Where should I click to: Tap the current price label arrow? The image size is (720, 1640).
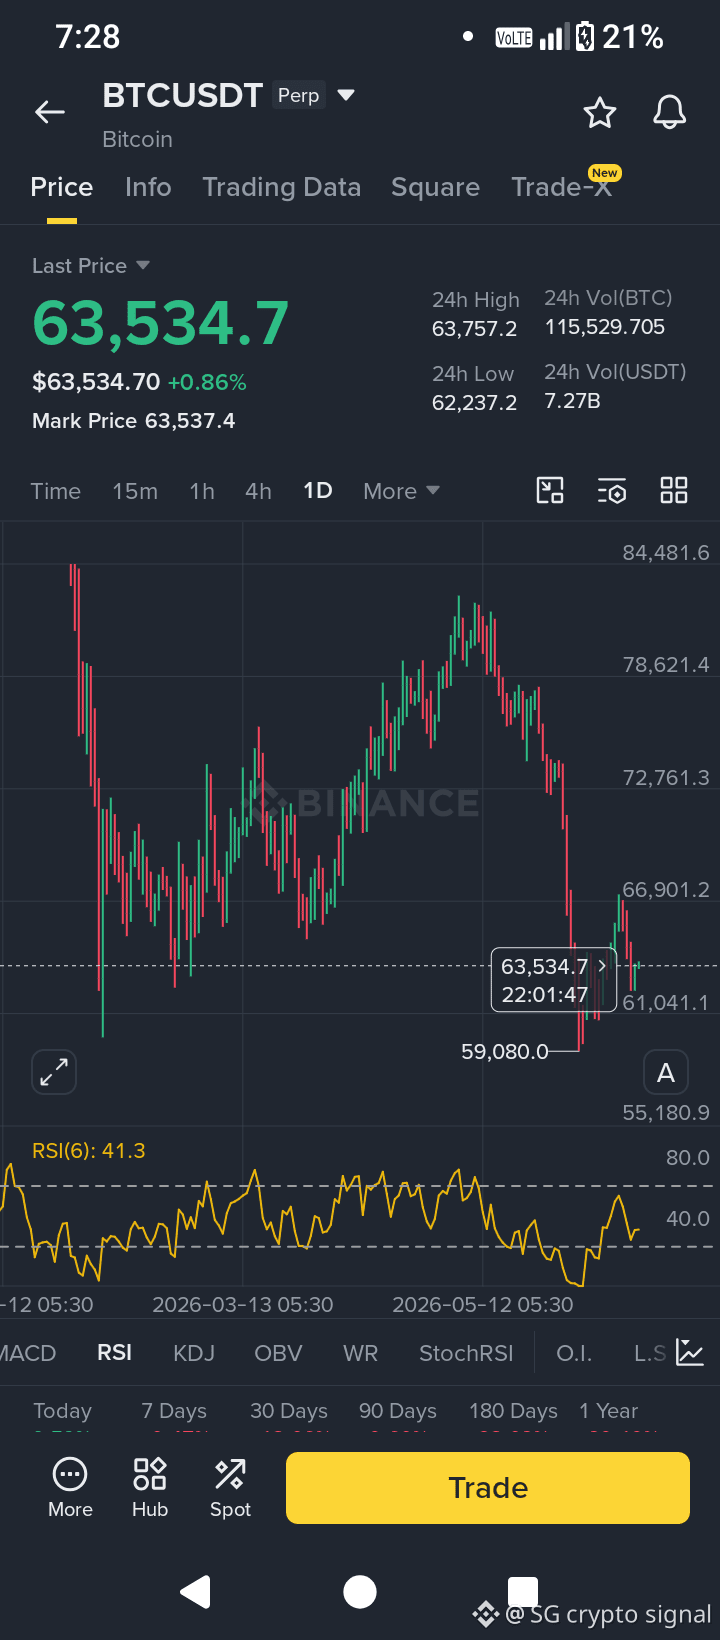[602, 967]
